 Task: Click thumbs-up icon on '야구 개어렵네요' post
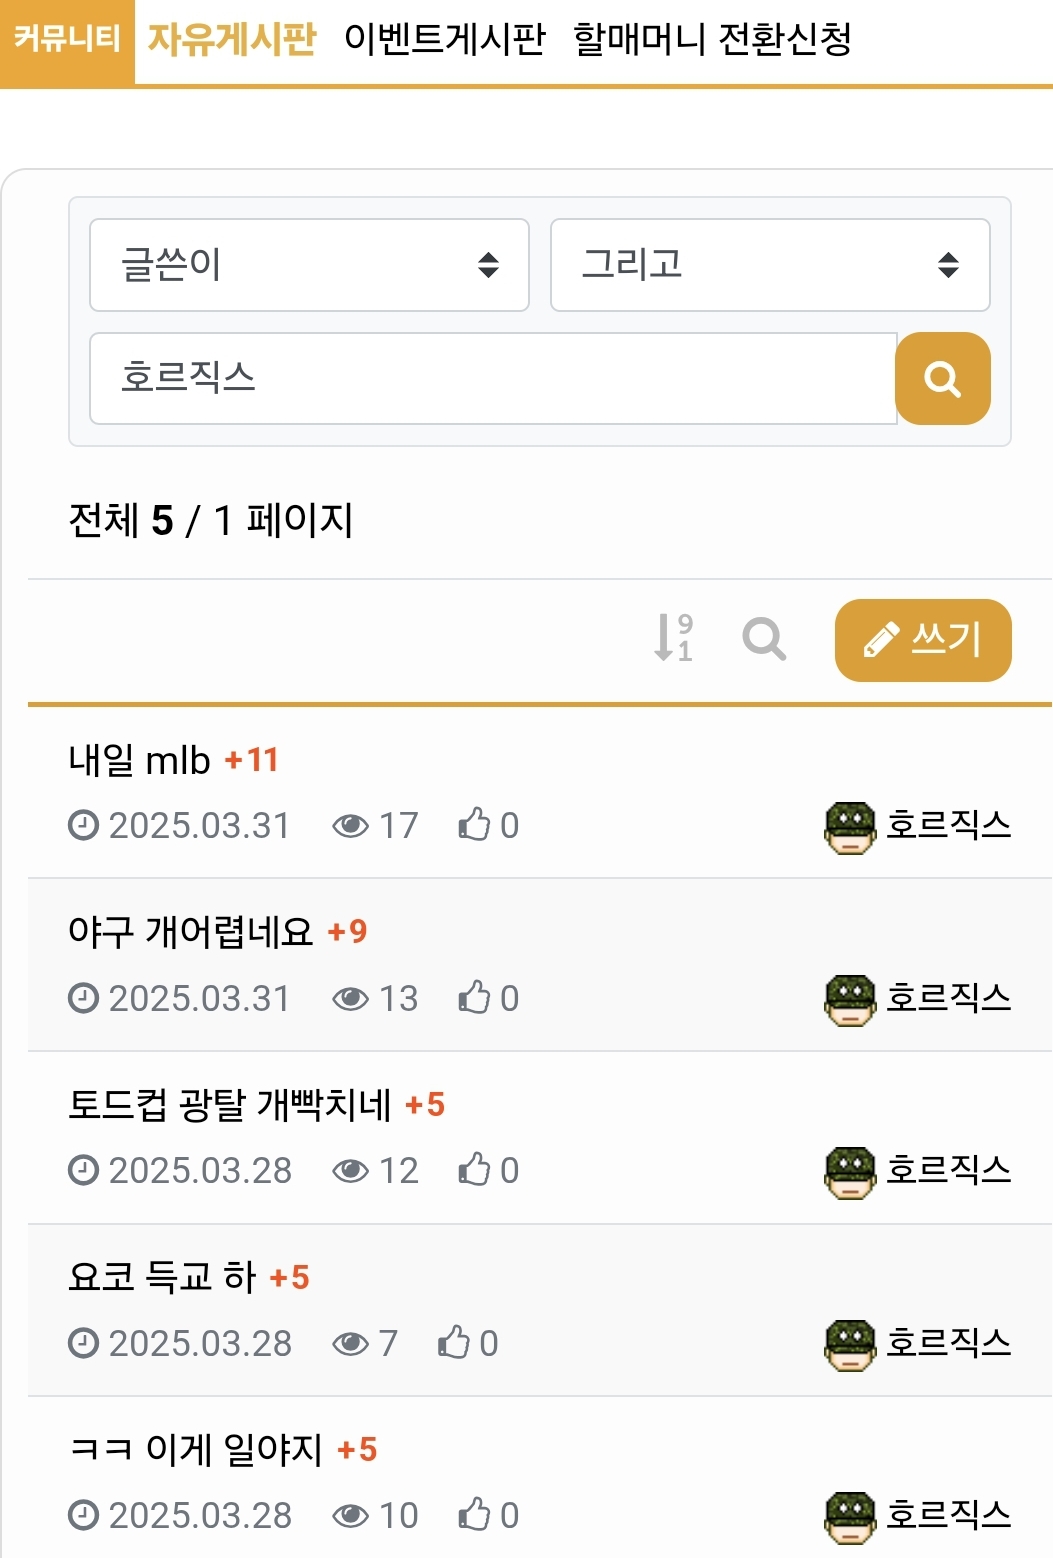[474, 998]
